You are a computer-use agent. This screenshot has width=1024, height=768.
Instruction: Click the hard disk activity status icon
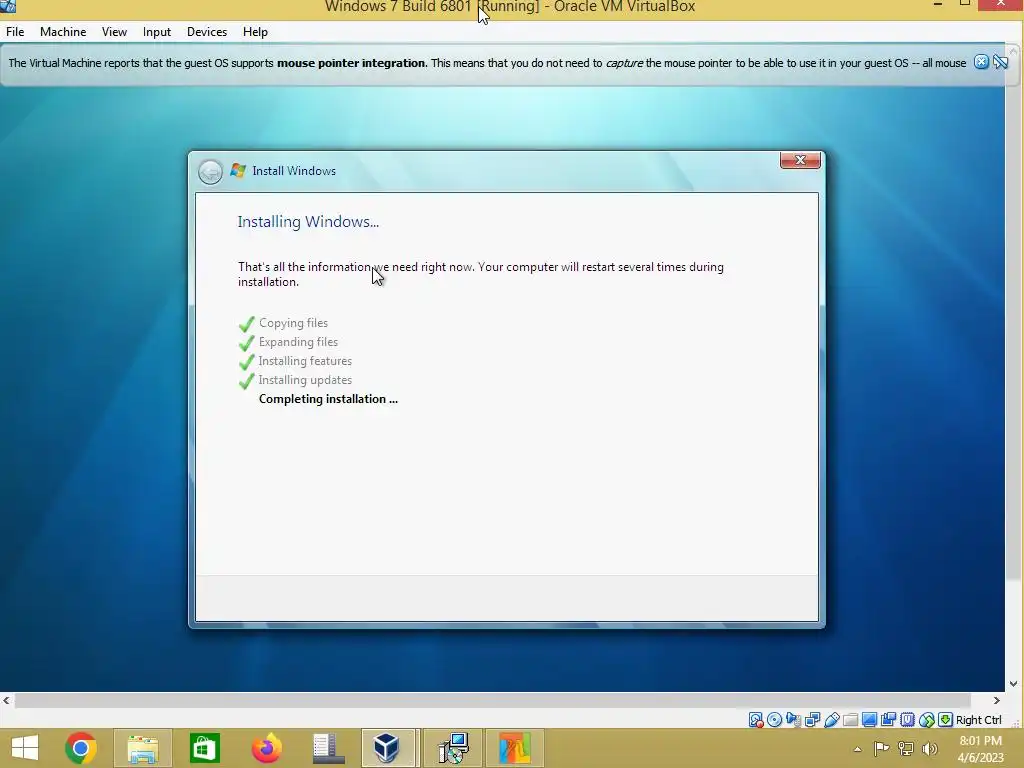756,720
